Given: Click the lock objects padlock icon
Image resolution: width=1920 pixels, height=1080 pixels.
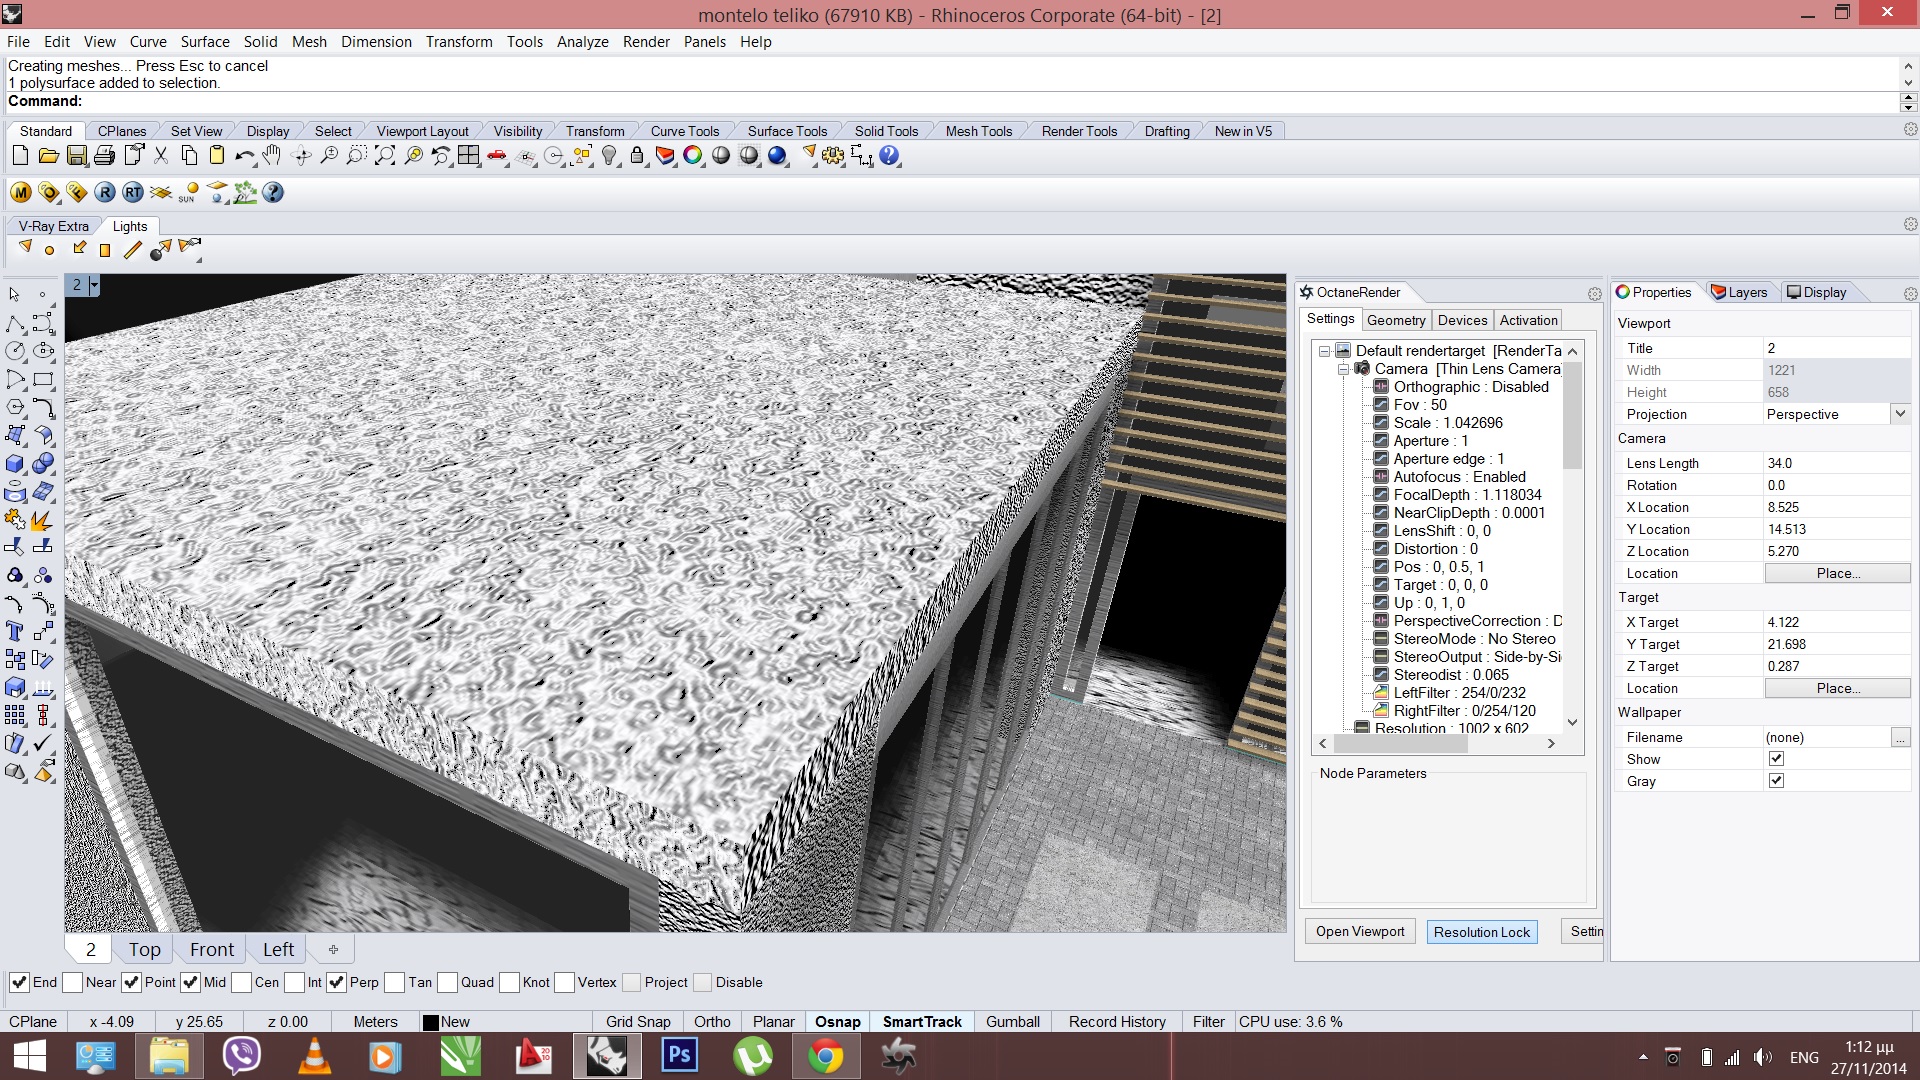Looking at the screenshot, I should [637, 156].
